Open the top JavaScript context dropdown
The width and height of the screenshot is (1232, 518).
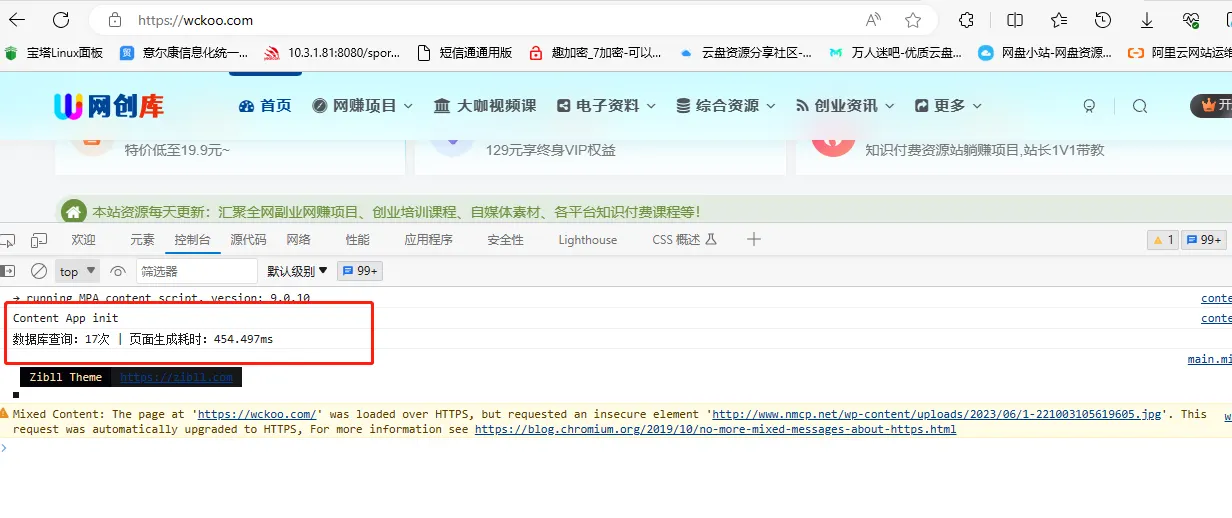click(77, 271)
